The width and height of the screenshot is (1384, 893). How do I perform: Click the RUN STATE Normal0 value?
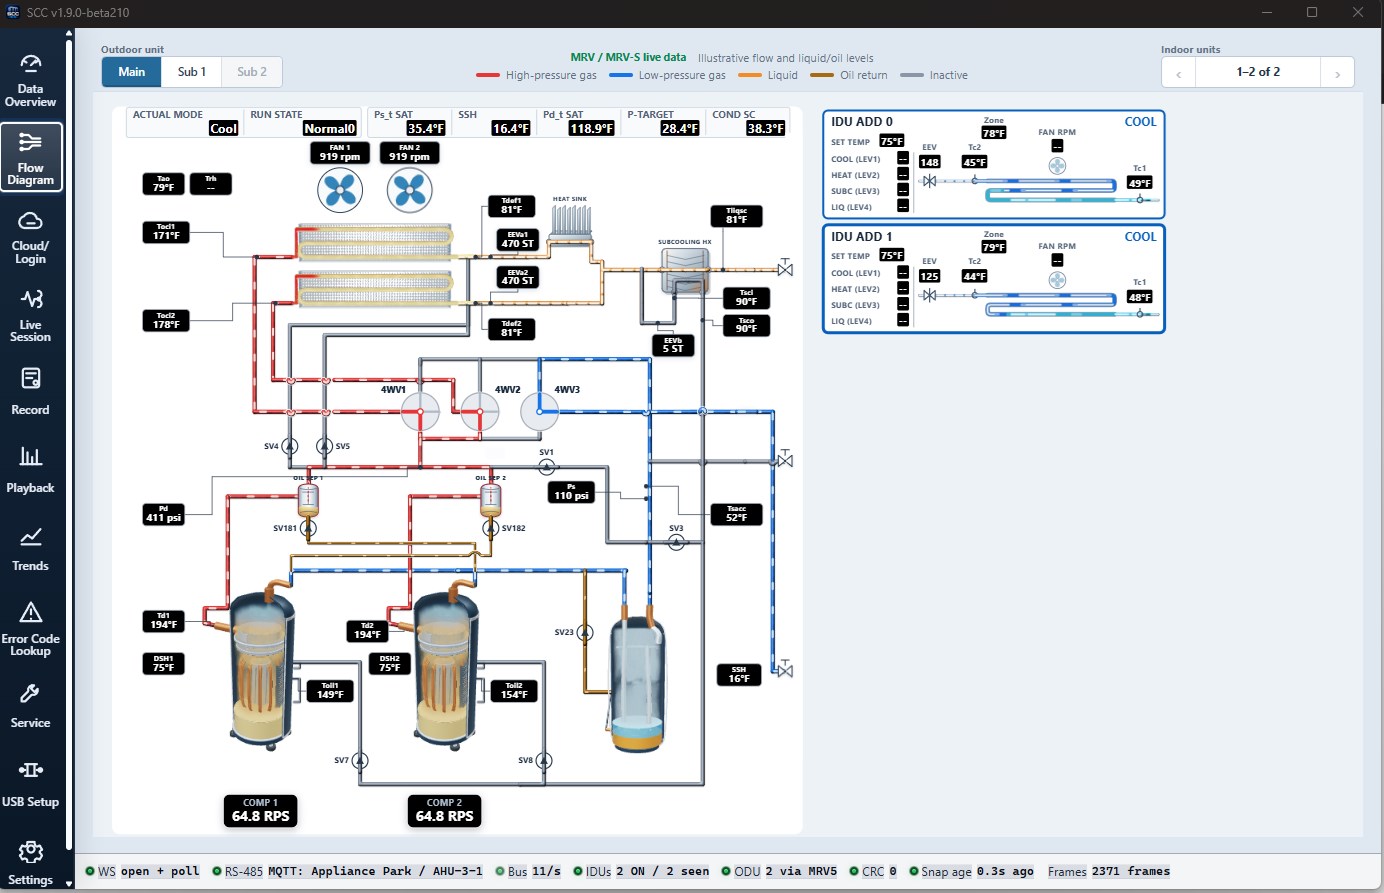tap(330, 128)
